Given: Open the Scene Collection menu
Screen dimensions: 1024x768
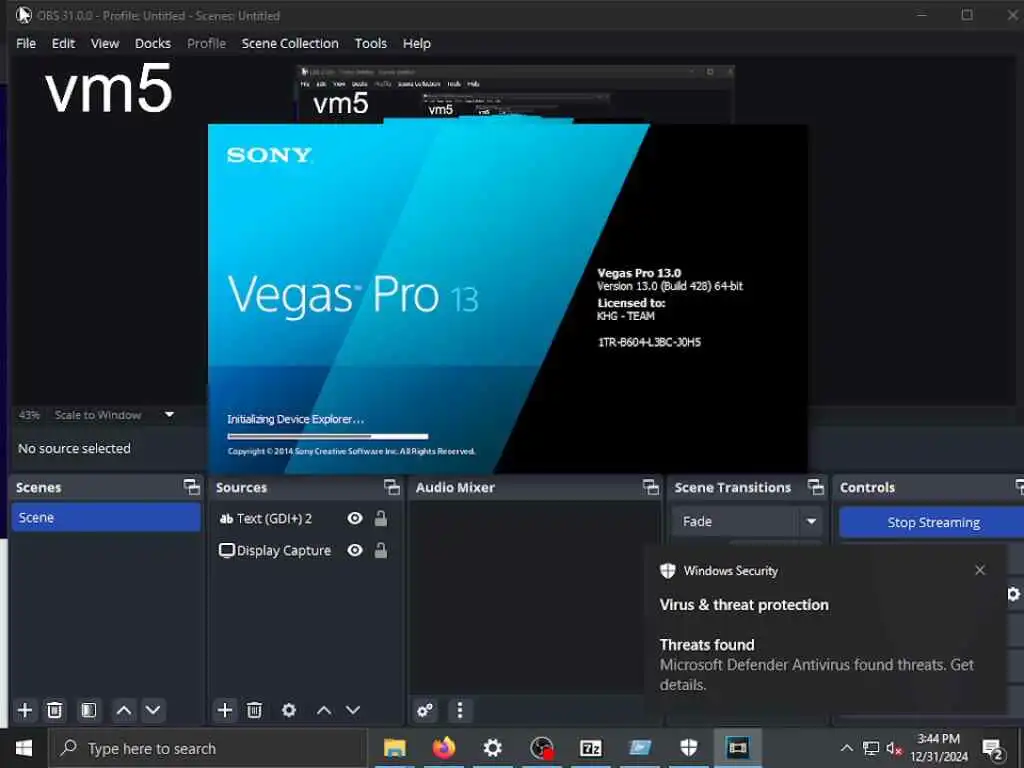Looking at the screenshot, I should (x=290, y=43).
